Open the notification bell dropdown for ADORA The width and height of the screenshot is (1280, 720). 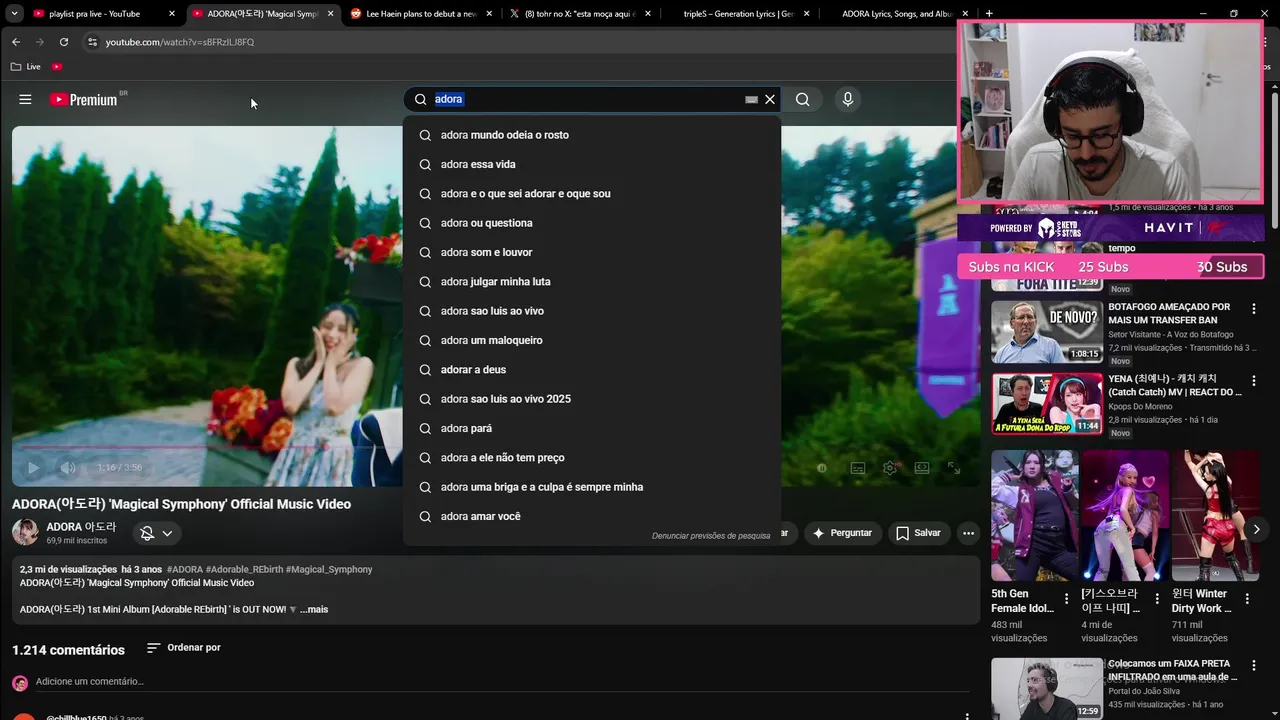(x=156, y=533)
